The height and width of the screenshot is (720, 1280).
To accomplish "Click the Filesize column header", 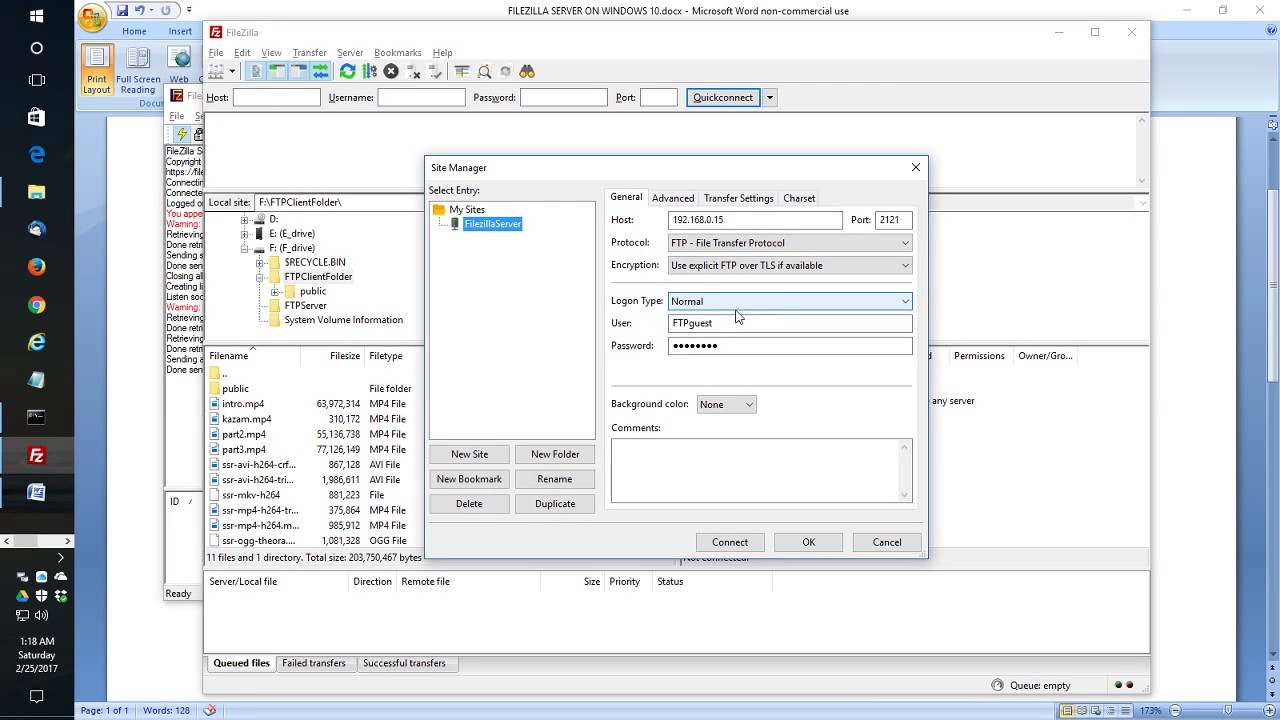I will [x=345, y=356].
